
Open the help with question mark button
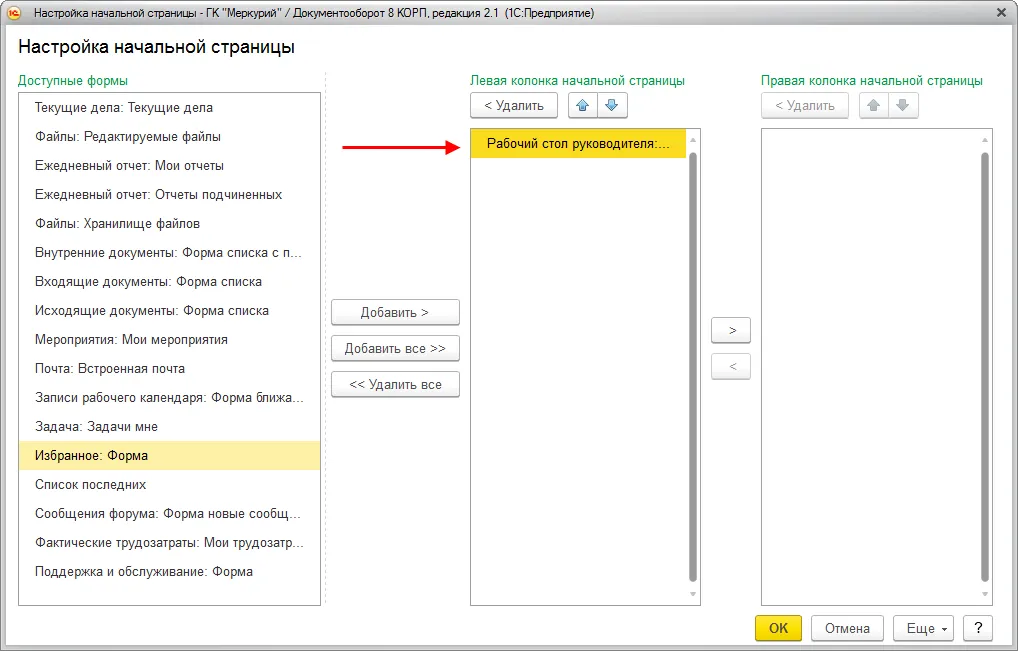[978, 628]
